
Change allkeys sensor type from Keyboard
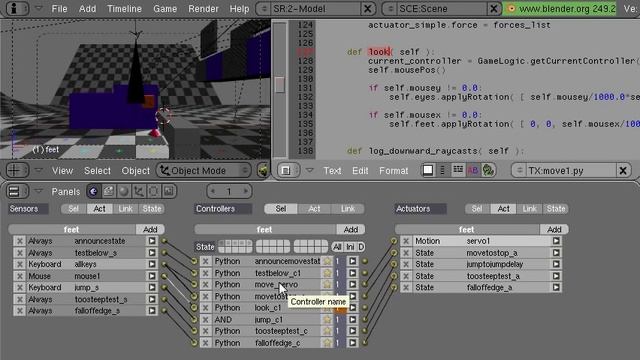point(49,264)
